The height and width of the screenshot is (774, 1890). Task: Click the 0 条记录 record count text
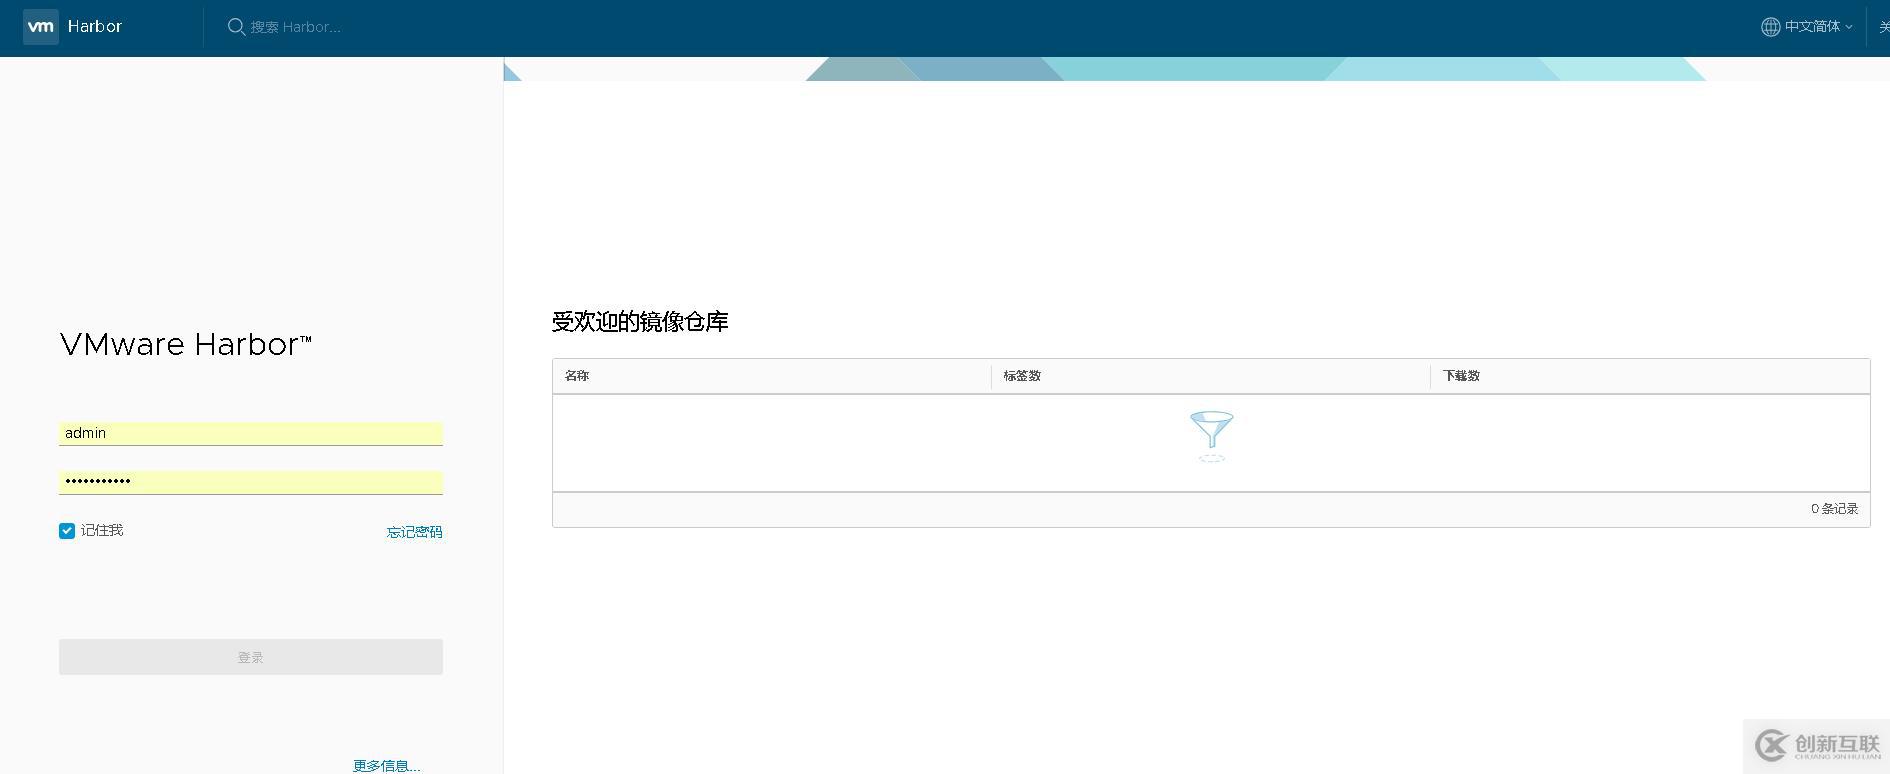point(1834,509)
